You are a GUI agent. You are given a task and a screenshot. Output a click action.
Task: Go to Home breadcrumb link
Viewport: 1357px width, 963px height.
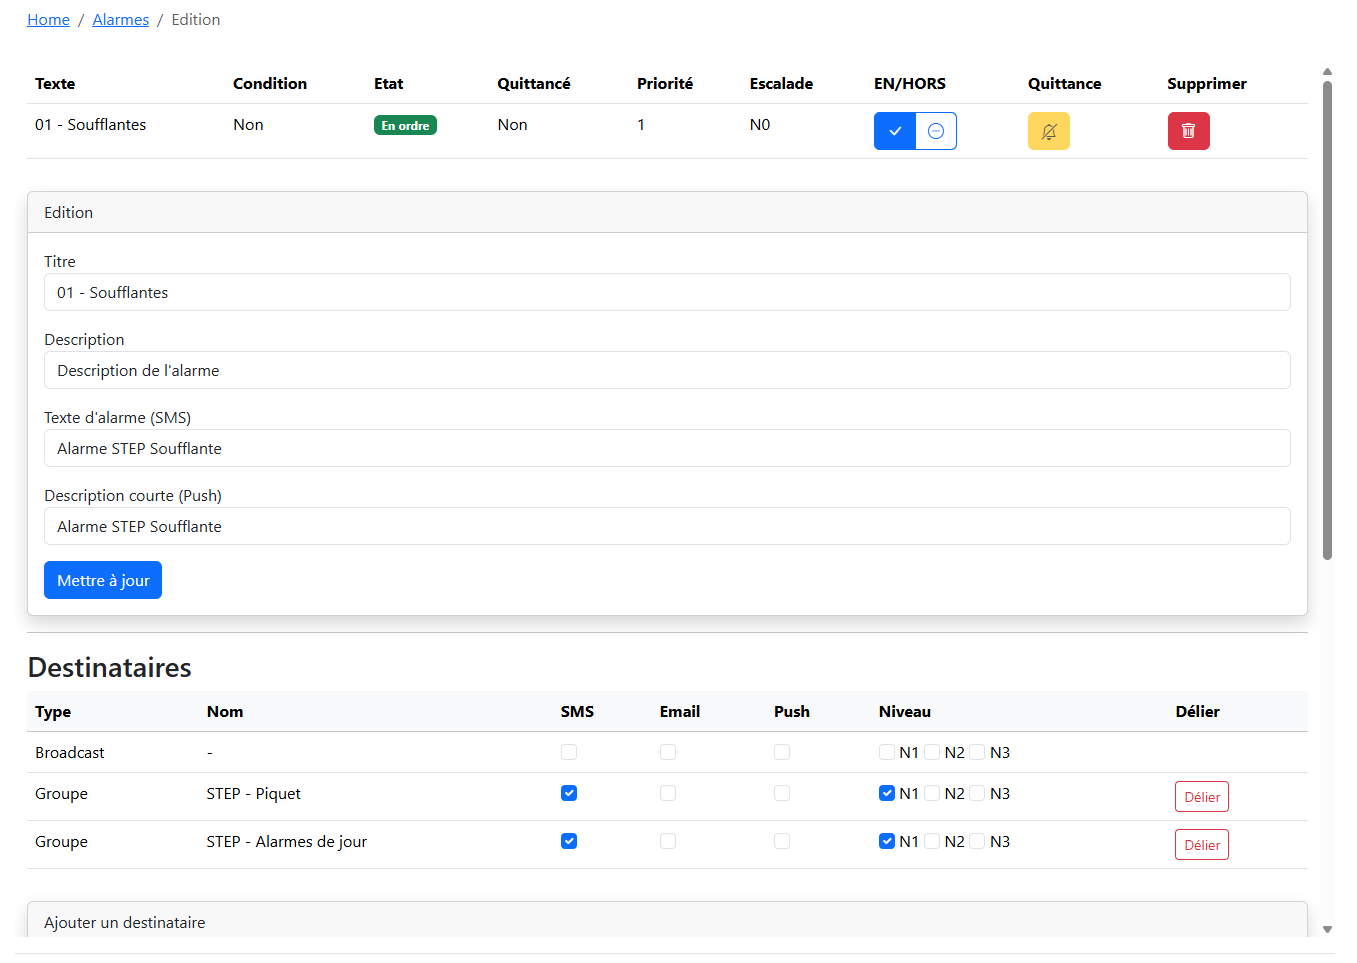pyautogui.click(x=48, y=20)
